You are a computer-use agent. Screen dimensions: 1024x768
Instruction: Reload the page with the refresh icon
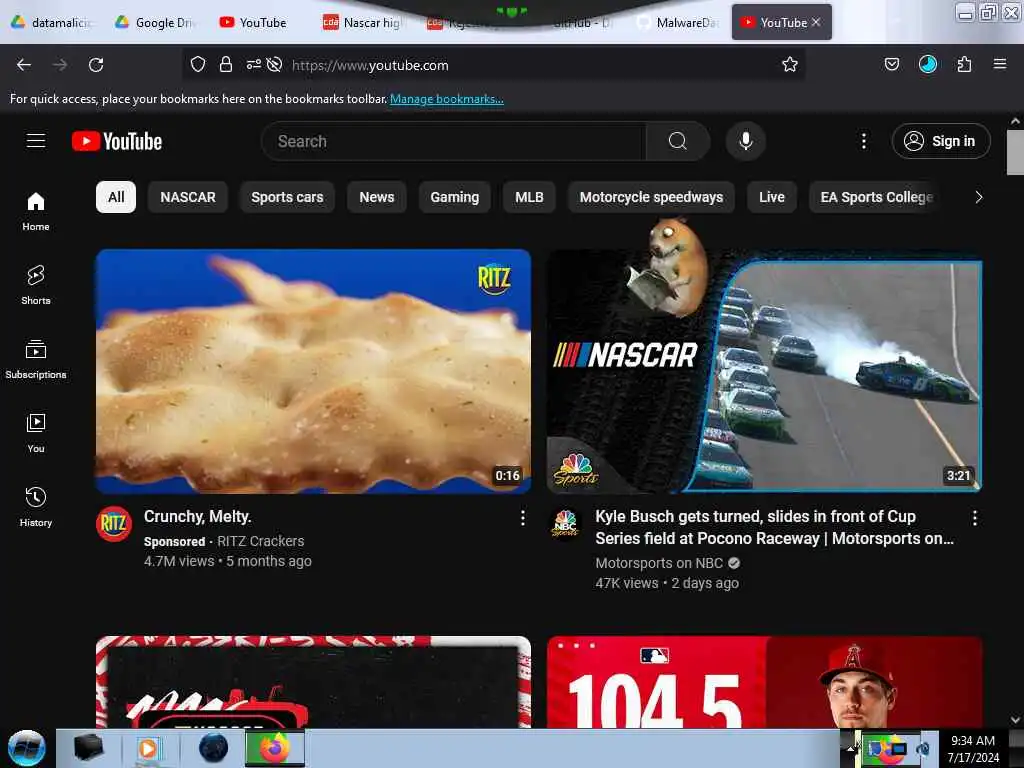(96, 65)
